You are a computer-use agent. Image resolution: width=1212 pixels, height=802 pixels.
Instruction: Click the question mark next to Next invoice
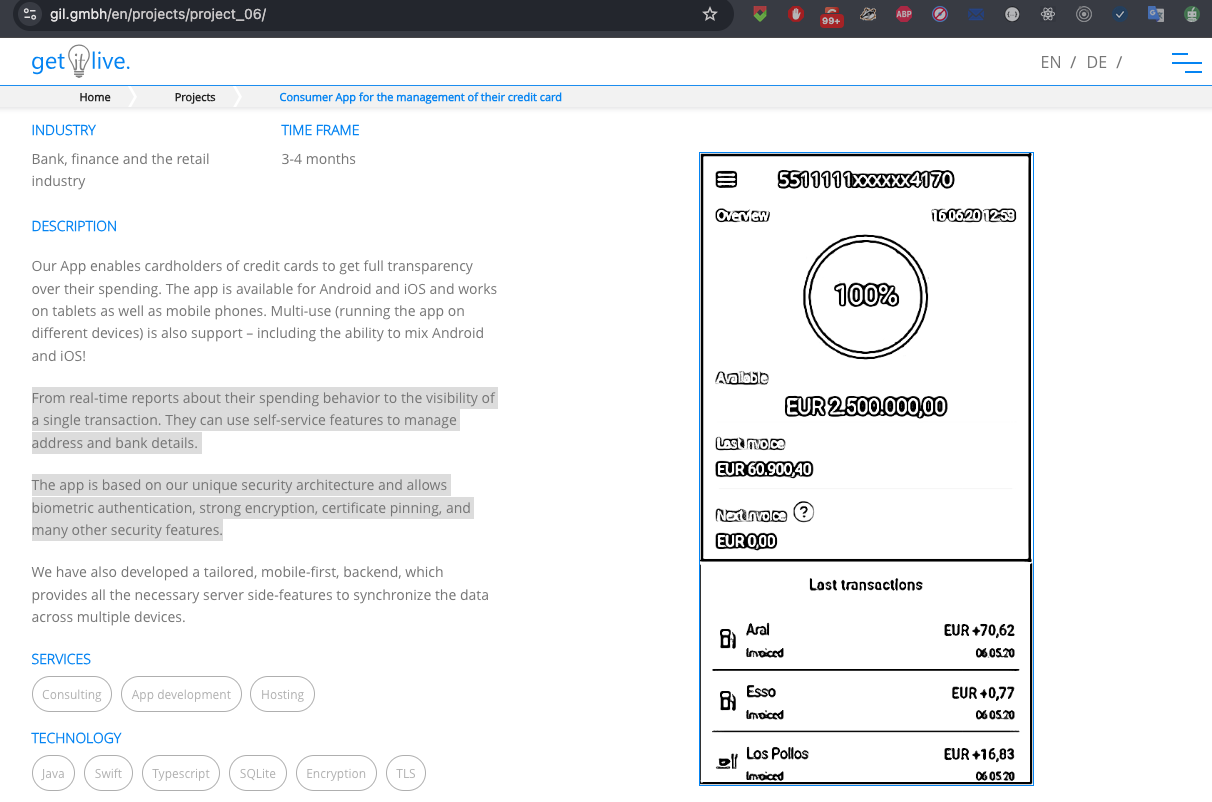click(803, 512)
